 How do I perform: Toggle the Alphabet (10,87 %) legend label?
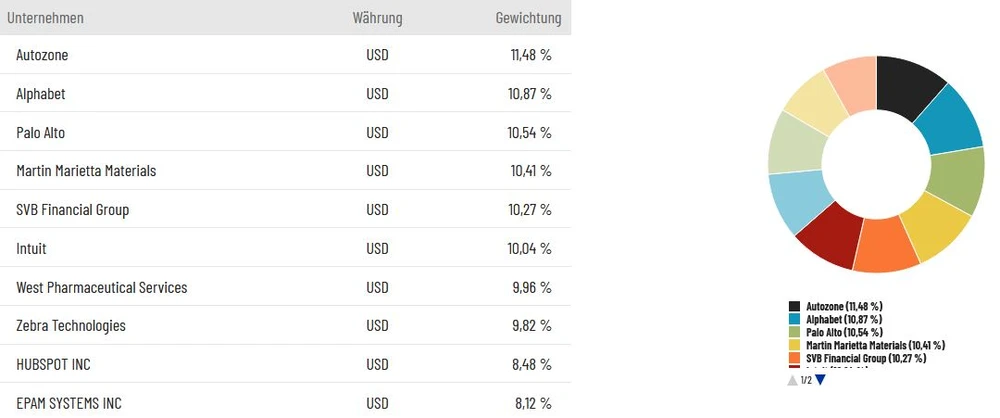click(844, 319)
